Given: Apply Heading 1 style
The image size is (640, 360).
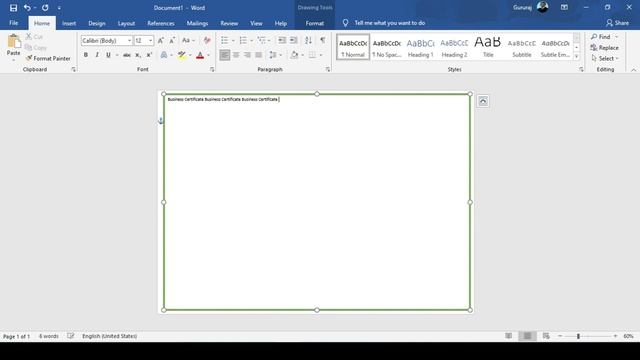Looking at the screenshot, I should (421, 47).
